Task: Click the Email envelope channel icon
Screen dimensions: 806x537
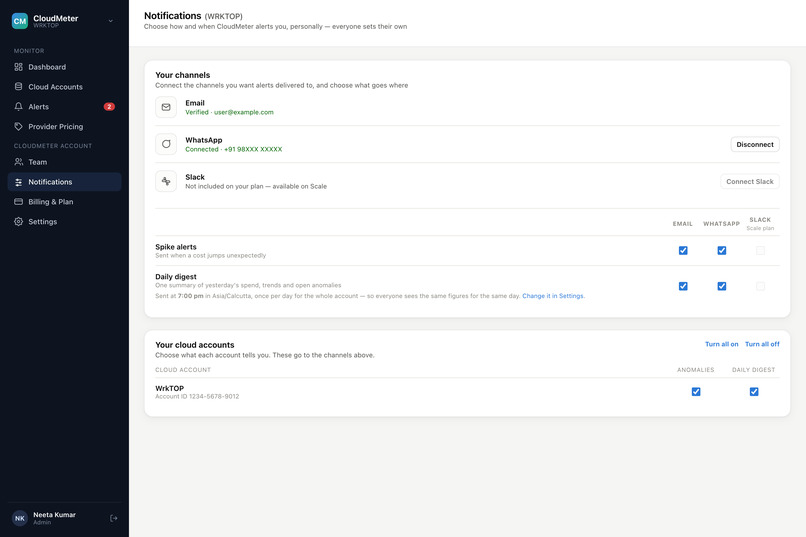Action: click(x=166, y=107)
